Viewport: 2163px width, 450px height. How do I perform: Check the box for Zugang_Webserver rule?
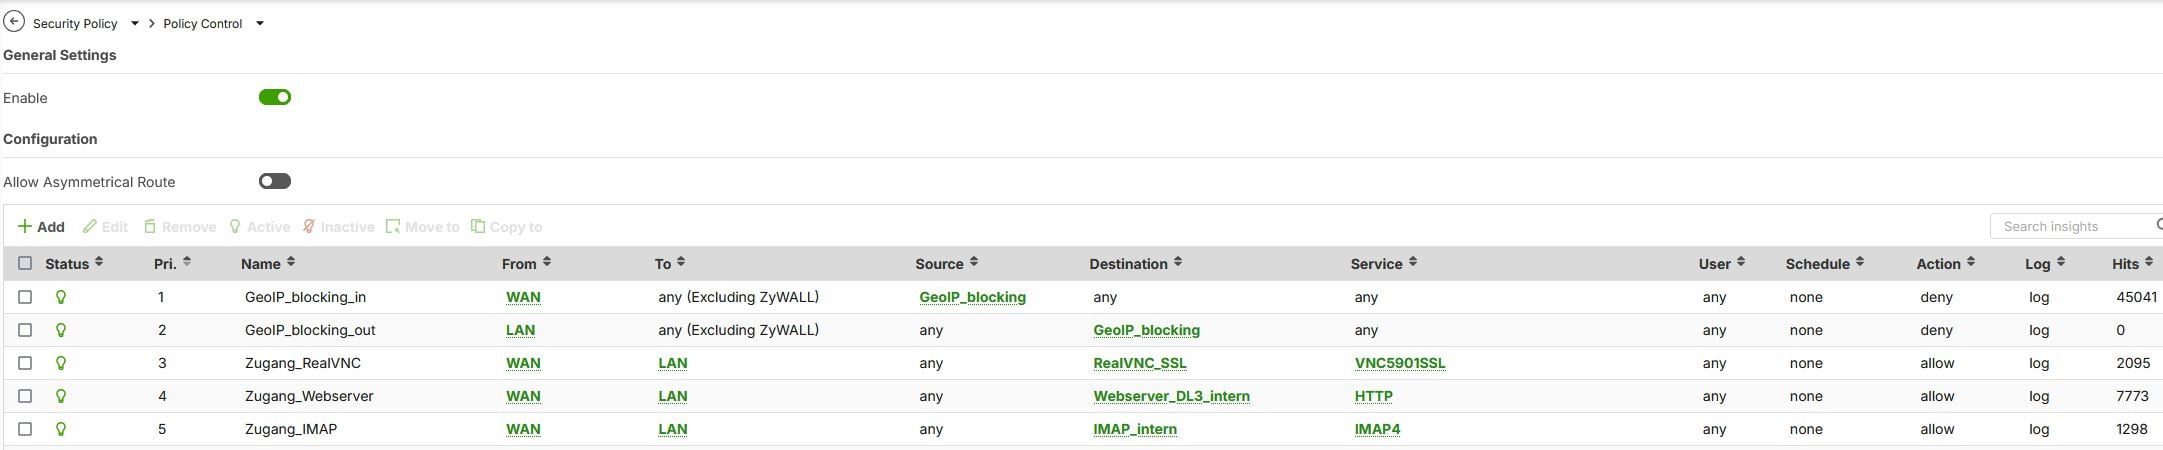coord(25,396)
